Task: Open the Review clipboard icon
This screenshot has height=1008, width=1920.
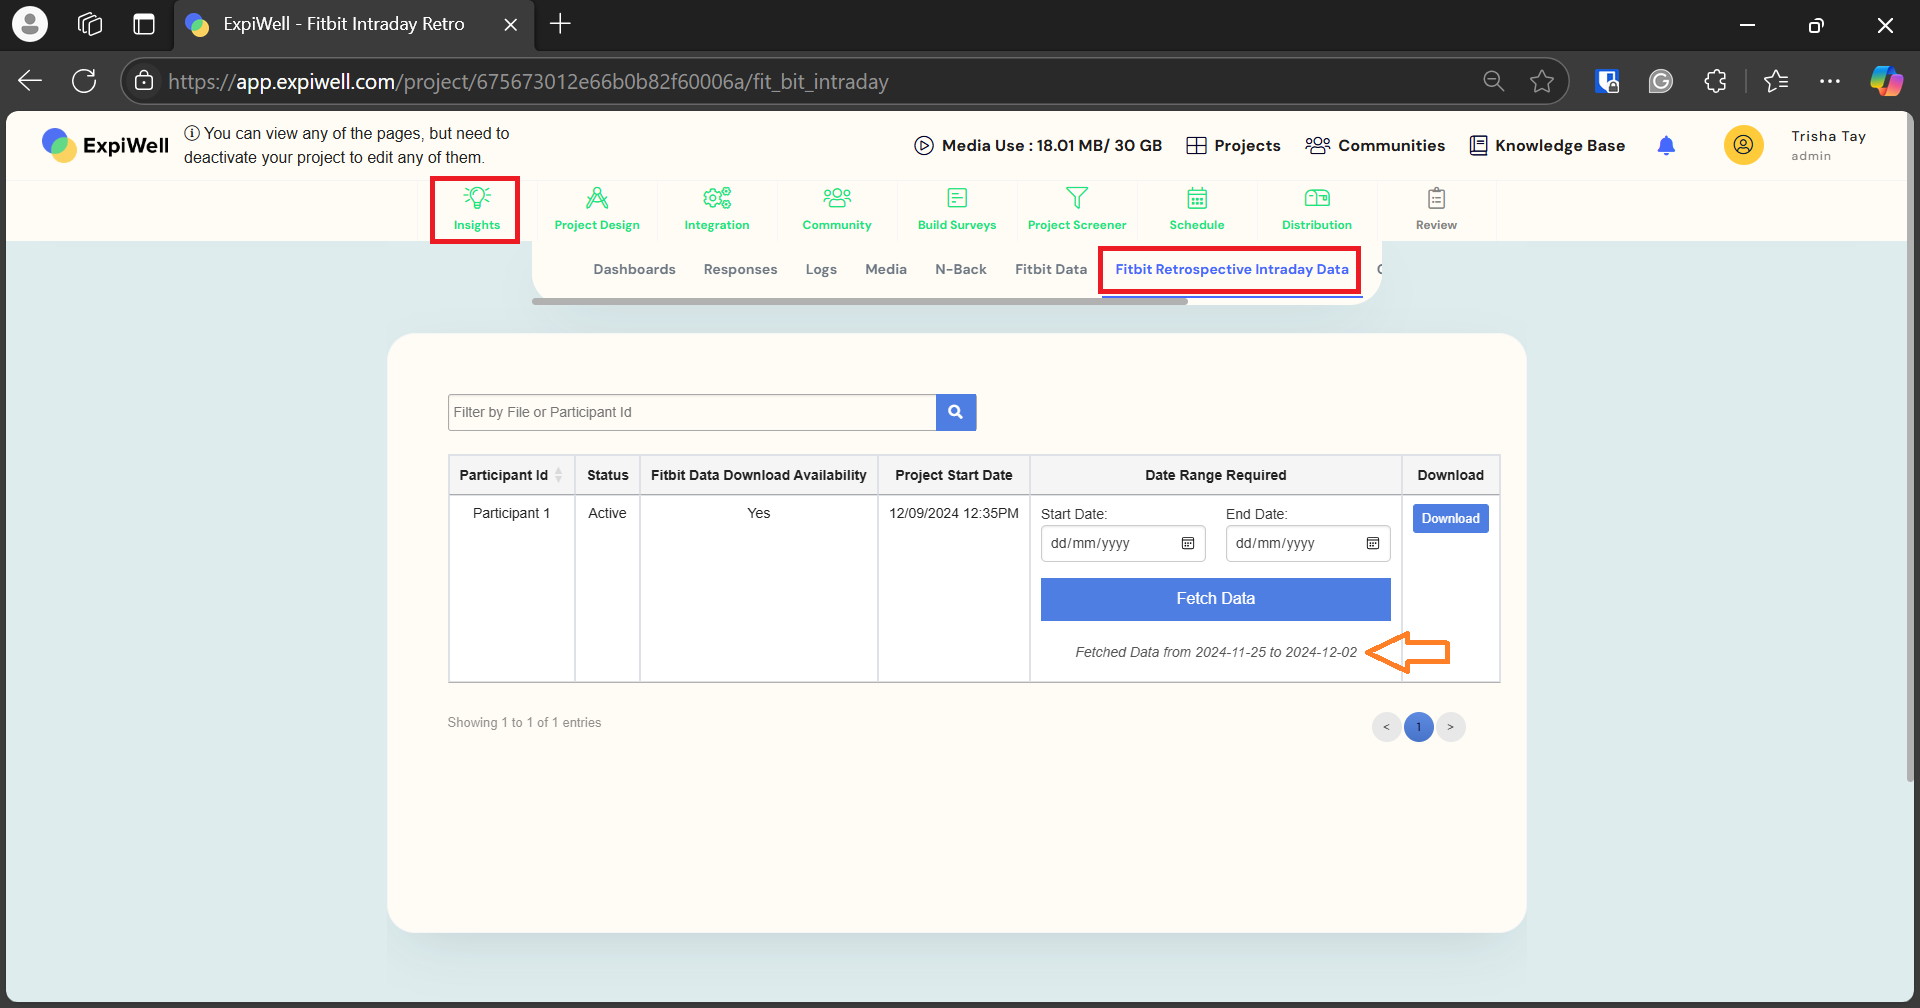Action: pos(1436,198)
